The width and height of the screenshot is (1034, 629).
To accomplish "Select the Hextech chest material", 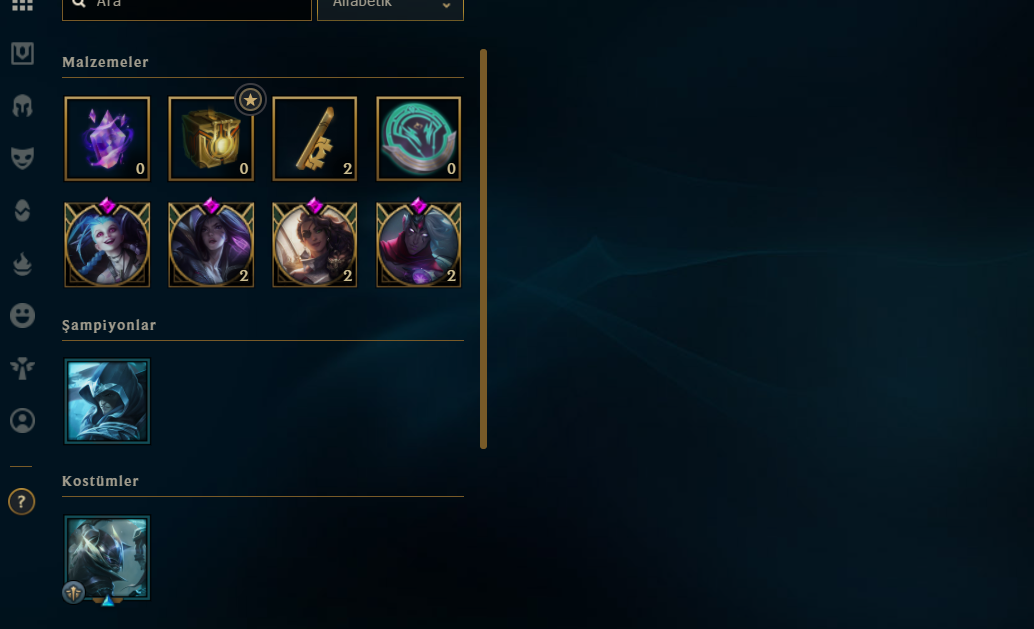I will 211,139.
